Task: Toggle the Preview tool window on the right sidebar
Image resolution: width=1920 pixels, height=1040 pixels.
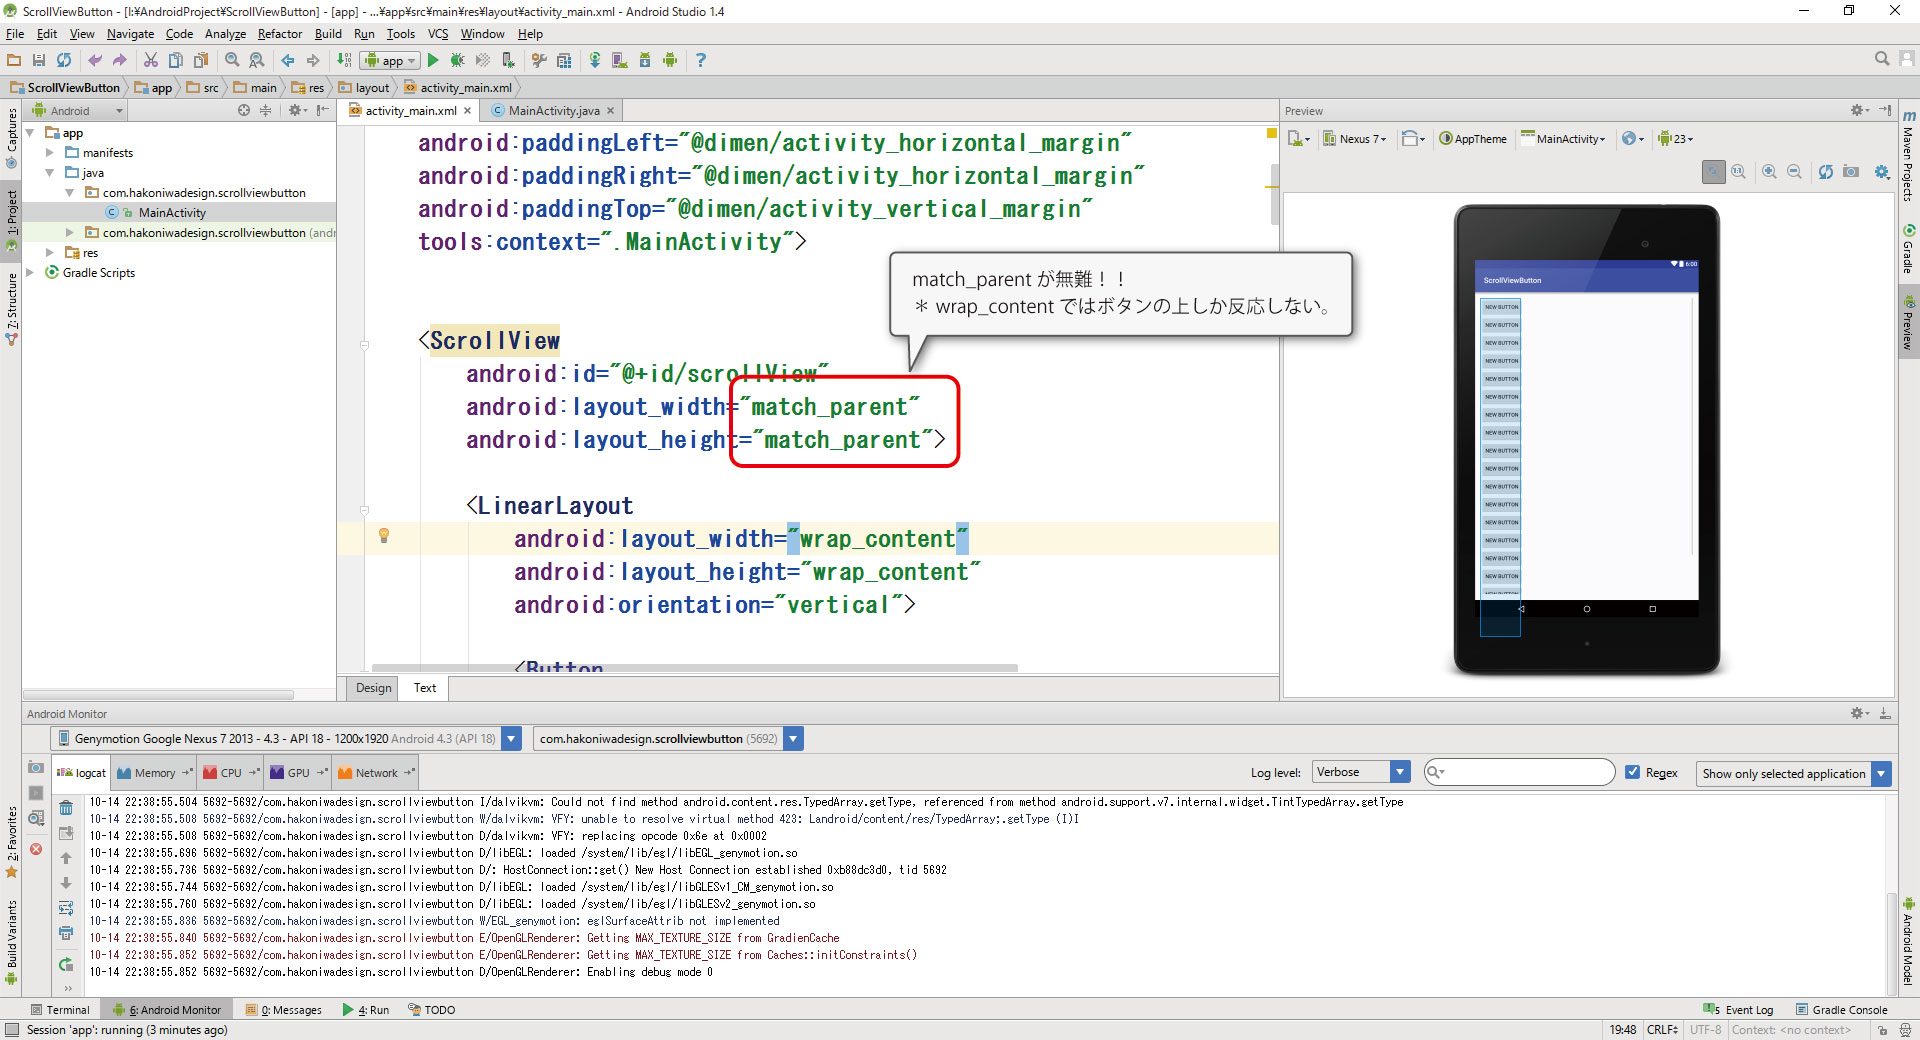Action: click(x=1909, y=320)
